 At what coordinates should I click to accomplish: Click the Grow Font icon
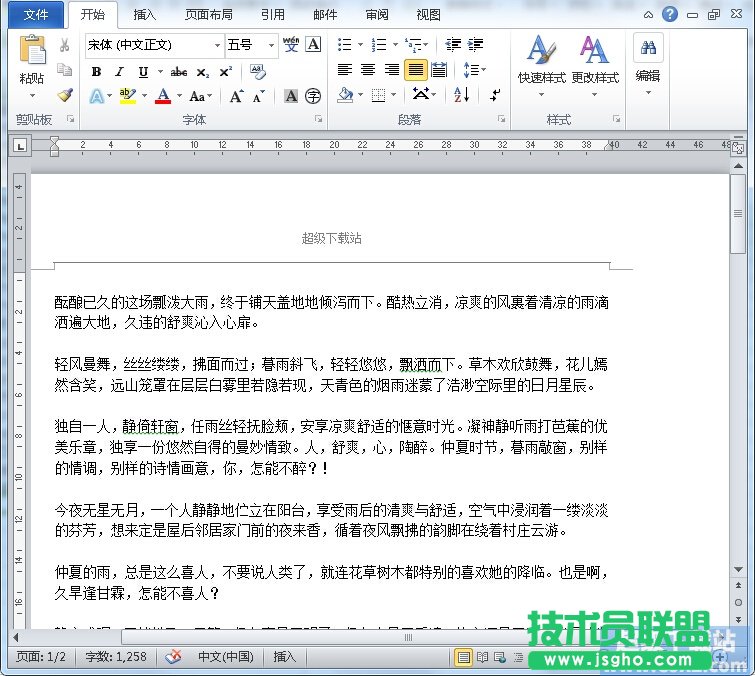pyautogui.click(x=236, y=96)
